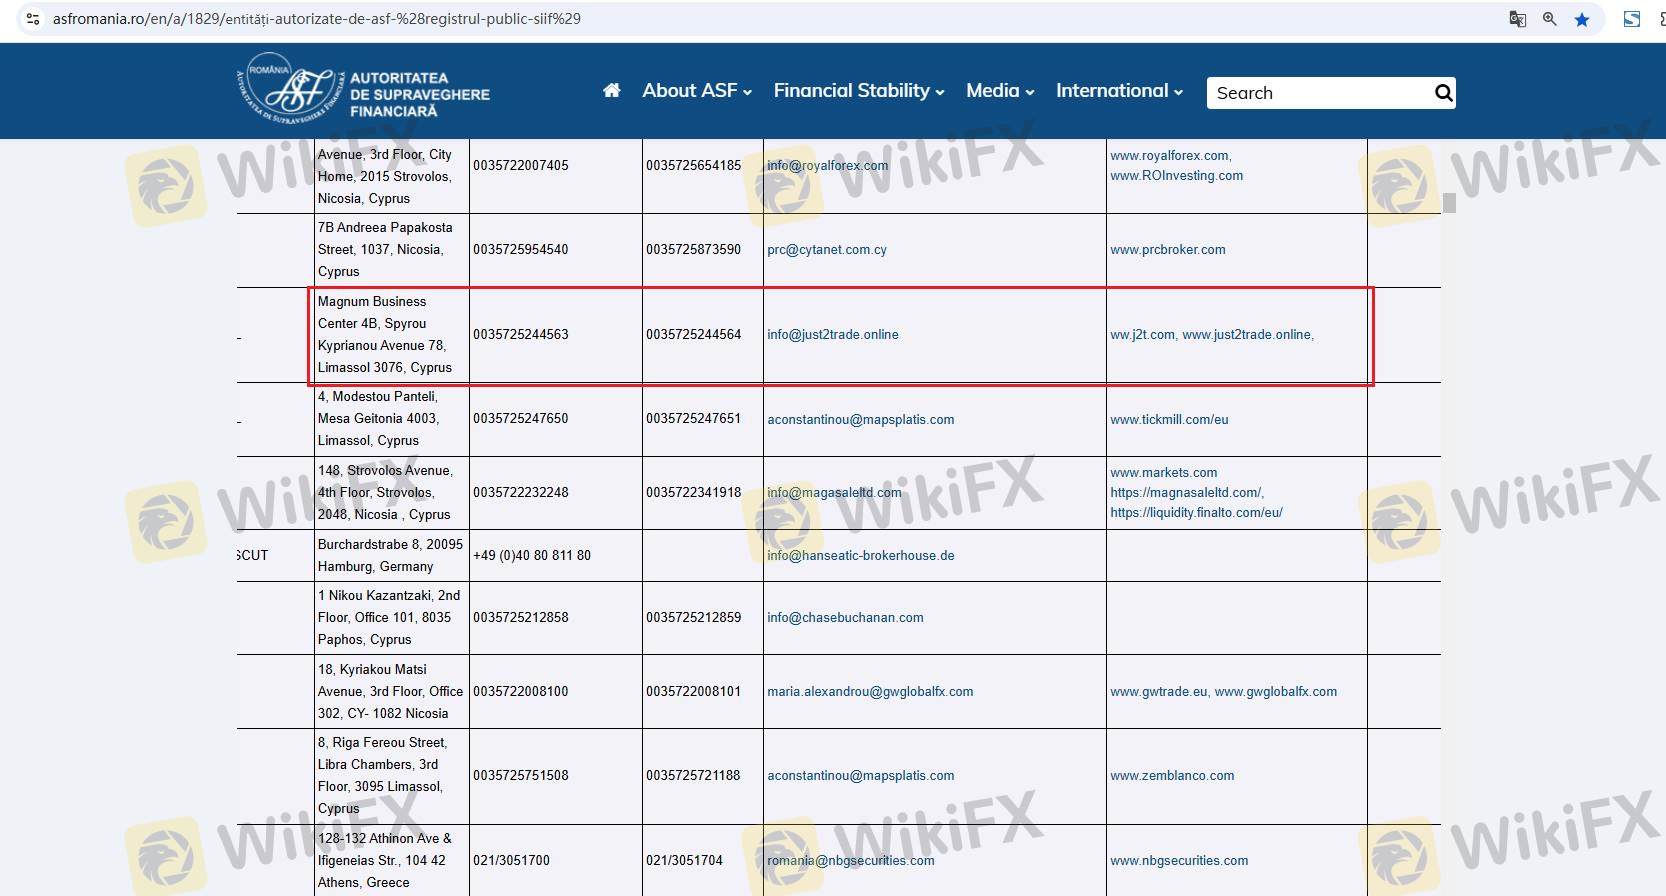Viewport: 1666px width, 896px height.
Task: Click phone number 0035722008100
Action: 521,692
